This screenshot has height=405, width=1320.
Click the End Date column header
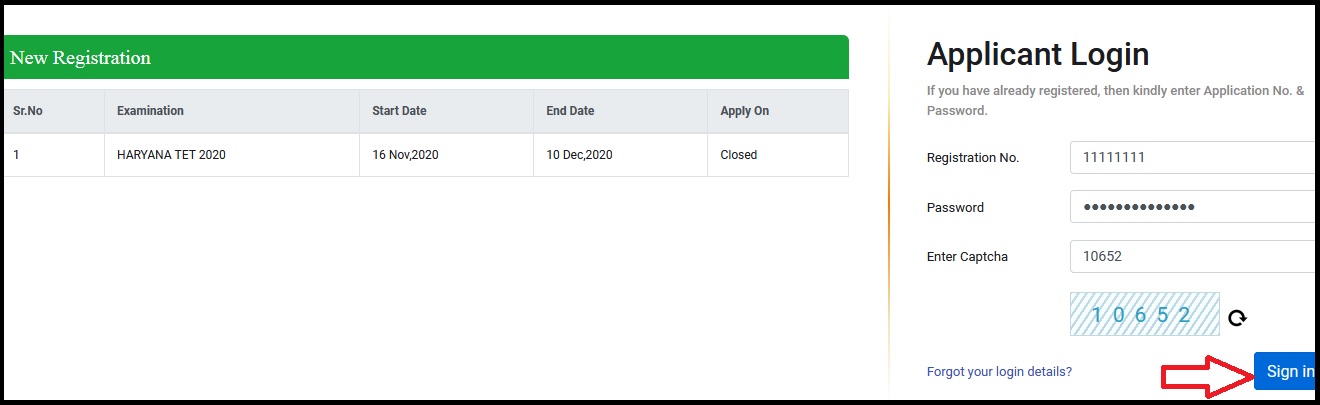570,111
